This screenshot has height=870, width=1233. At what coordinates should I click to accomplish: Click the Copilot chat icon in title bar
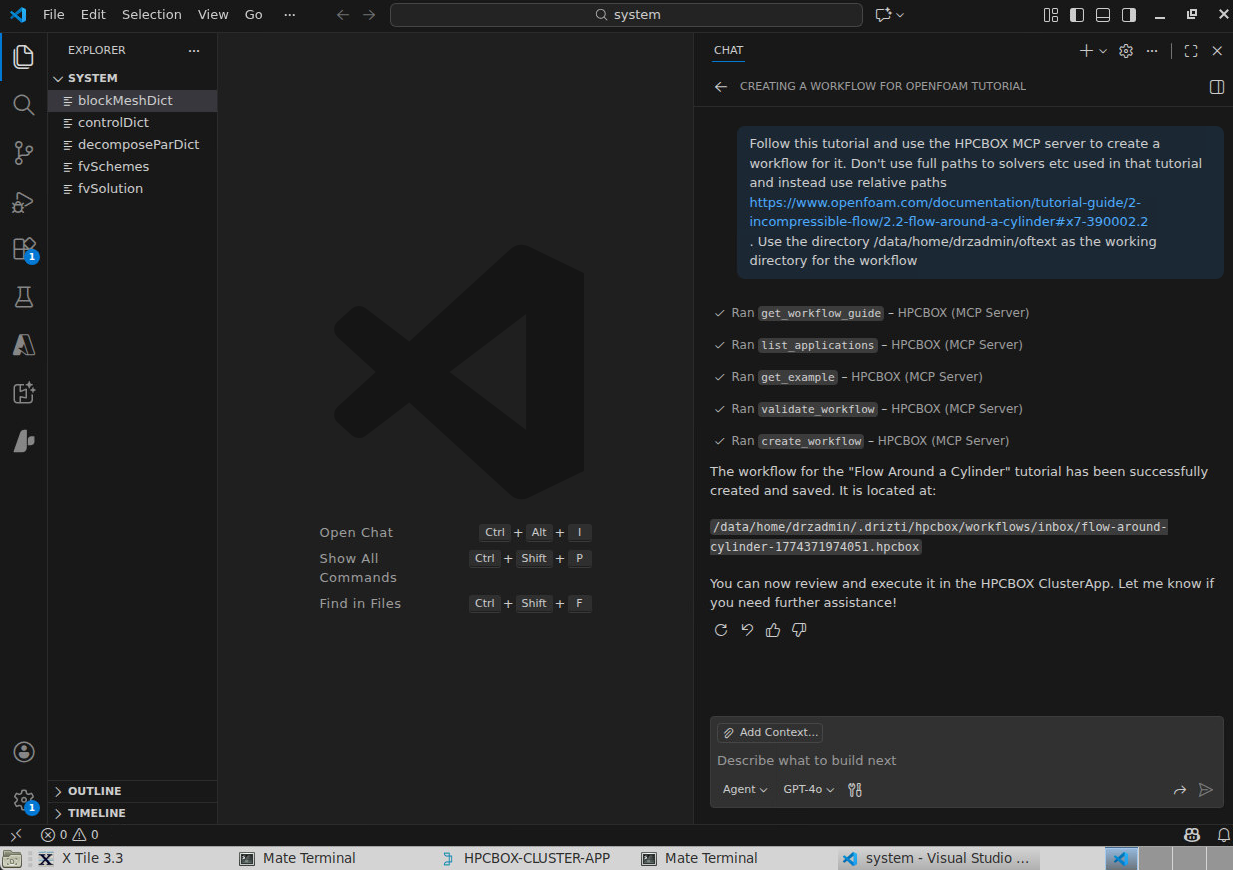[883, 15]
